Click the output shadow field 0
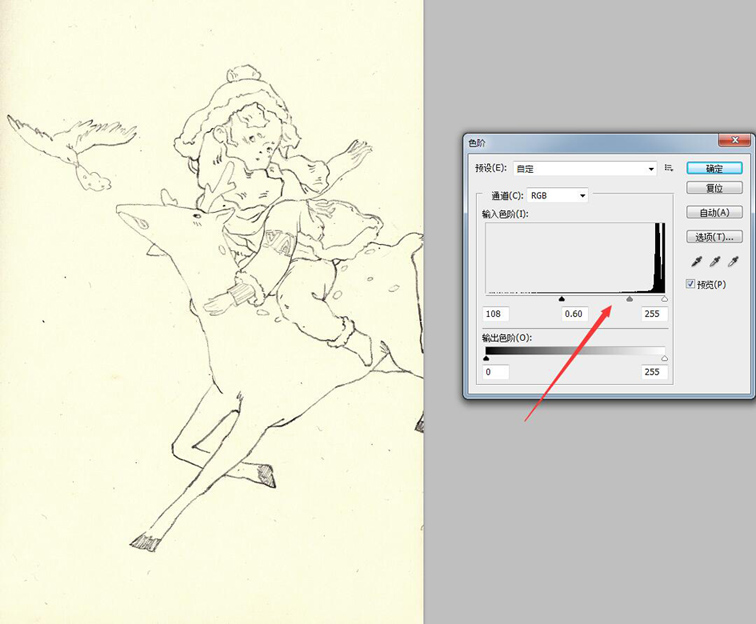Image resolution: width=756 pixels, height=624 pixels. point(496,372)
